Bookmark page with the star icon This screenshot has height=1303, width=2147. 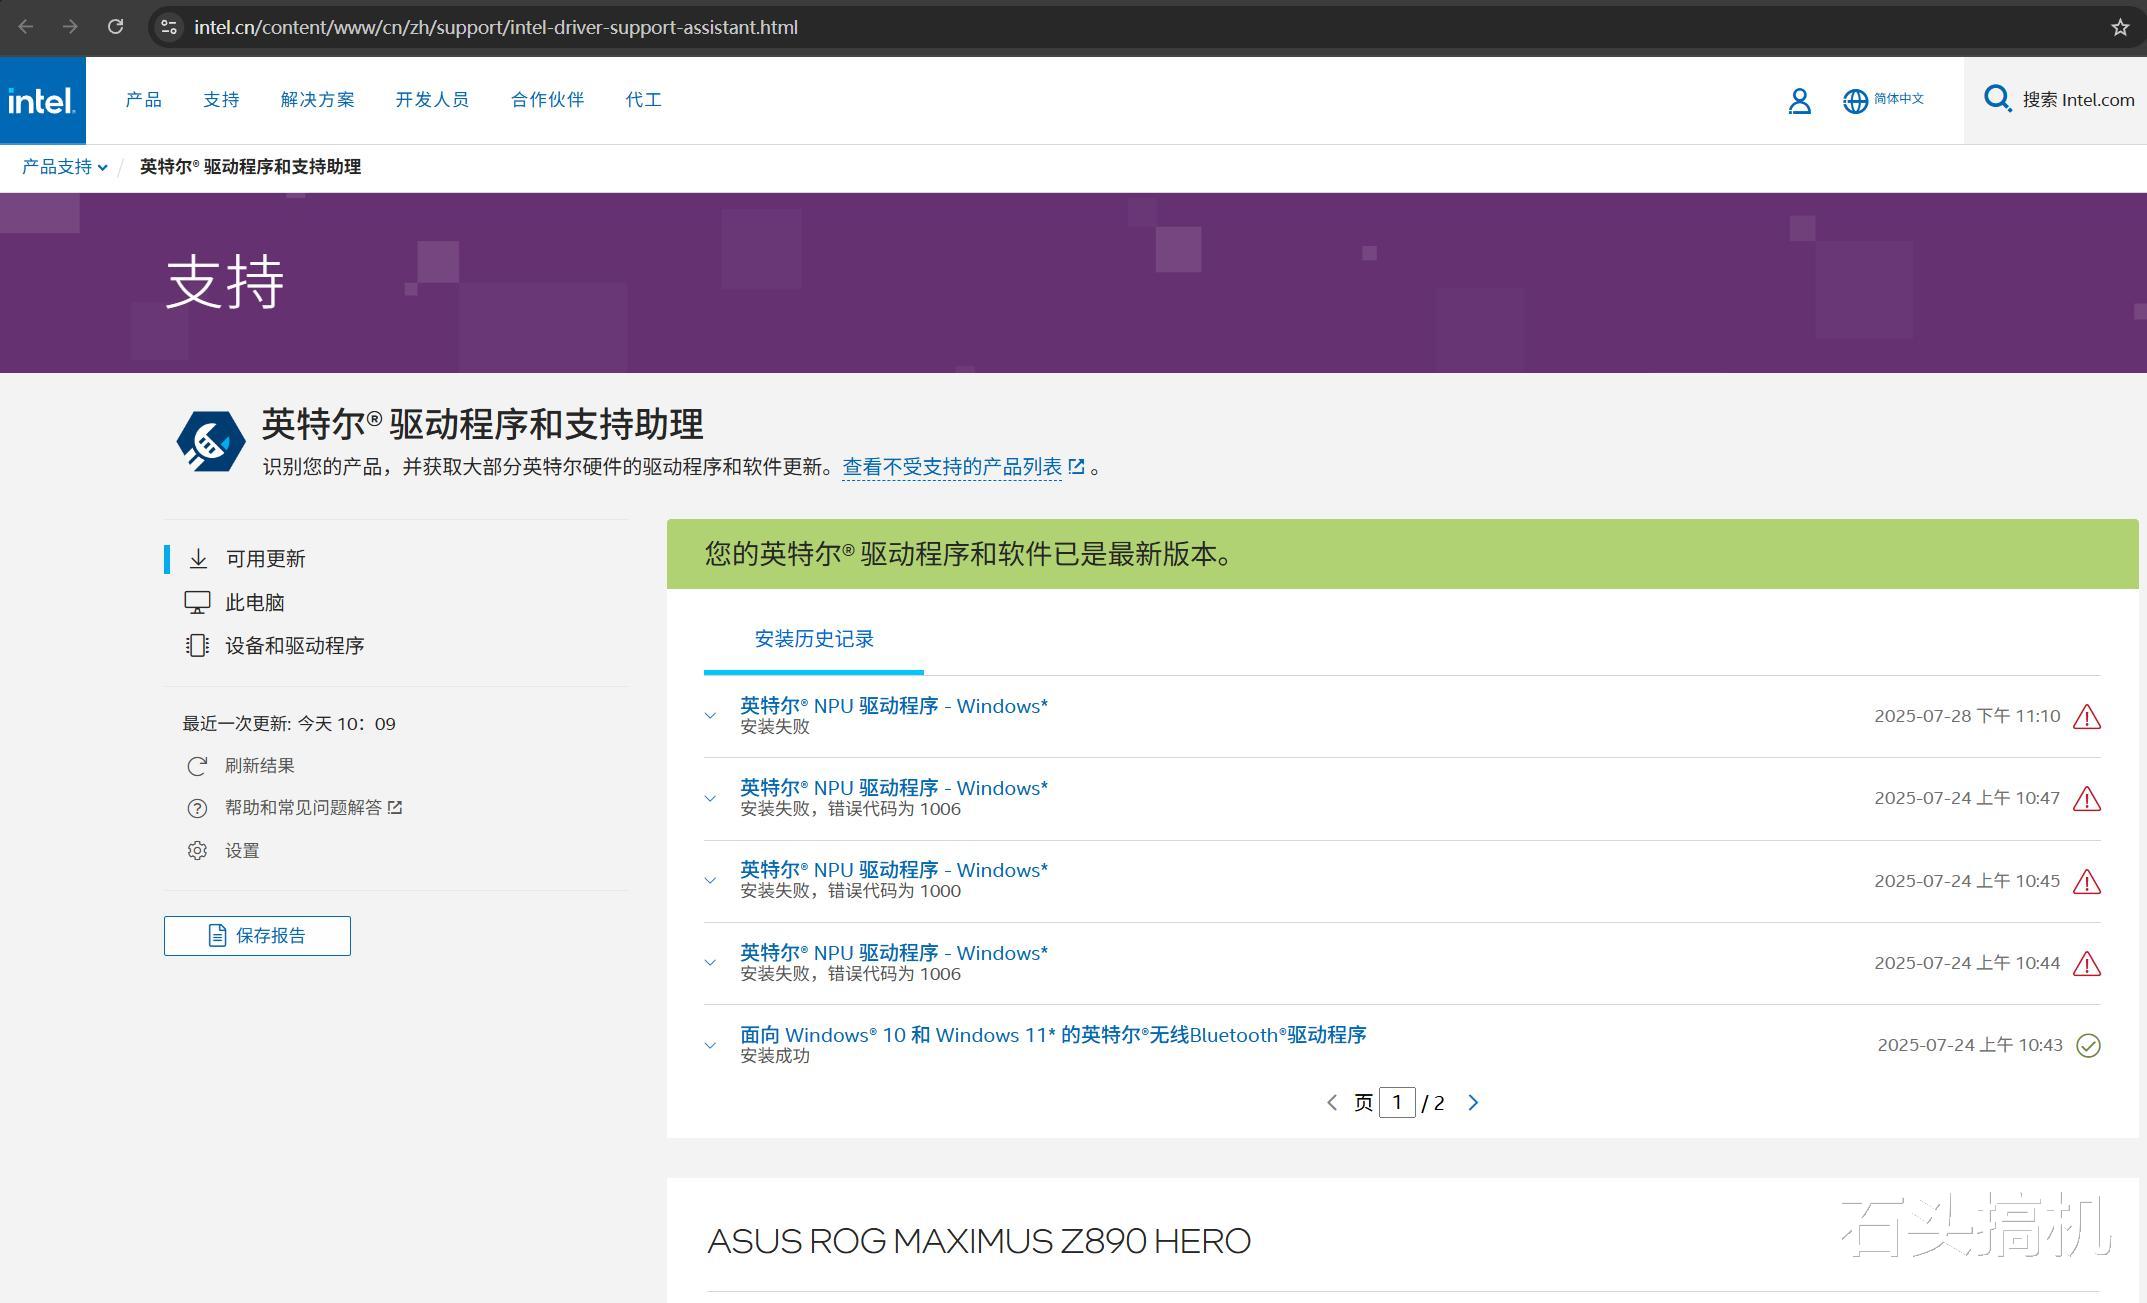click(2119, 27)
